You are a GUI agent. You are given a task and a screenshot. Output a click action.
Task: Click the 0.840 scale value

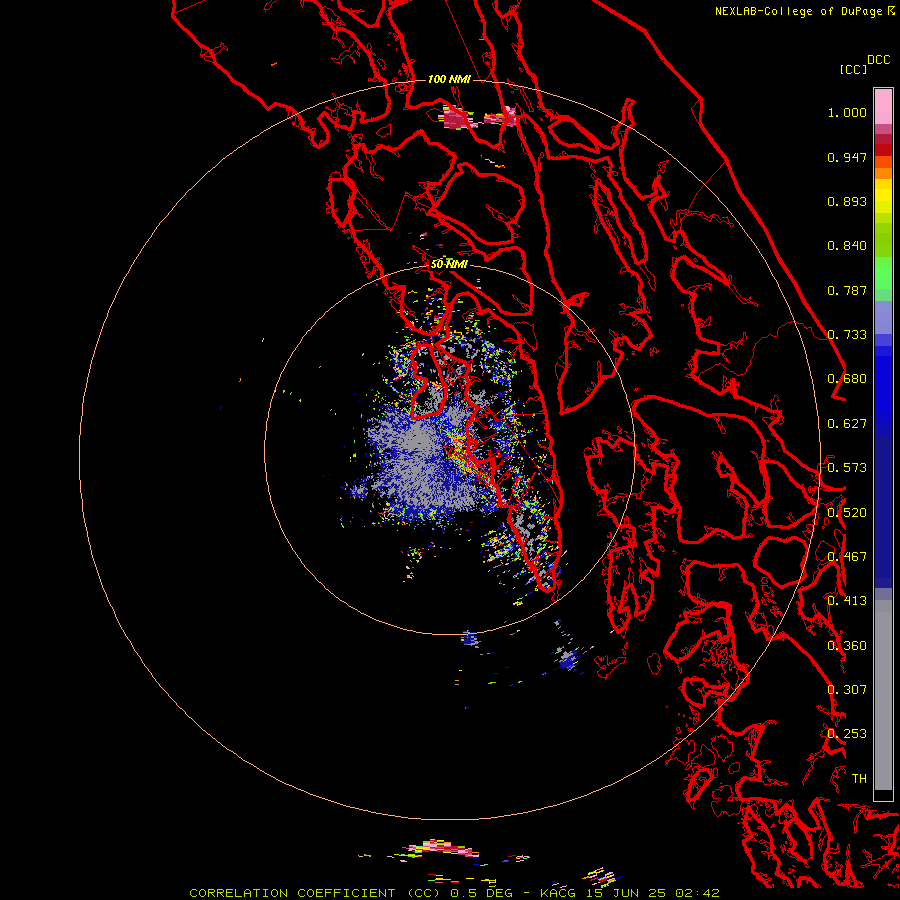coord(847,246)
